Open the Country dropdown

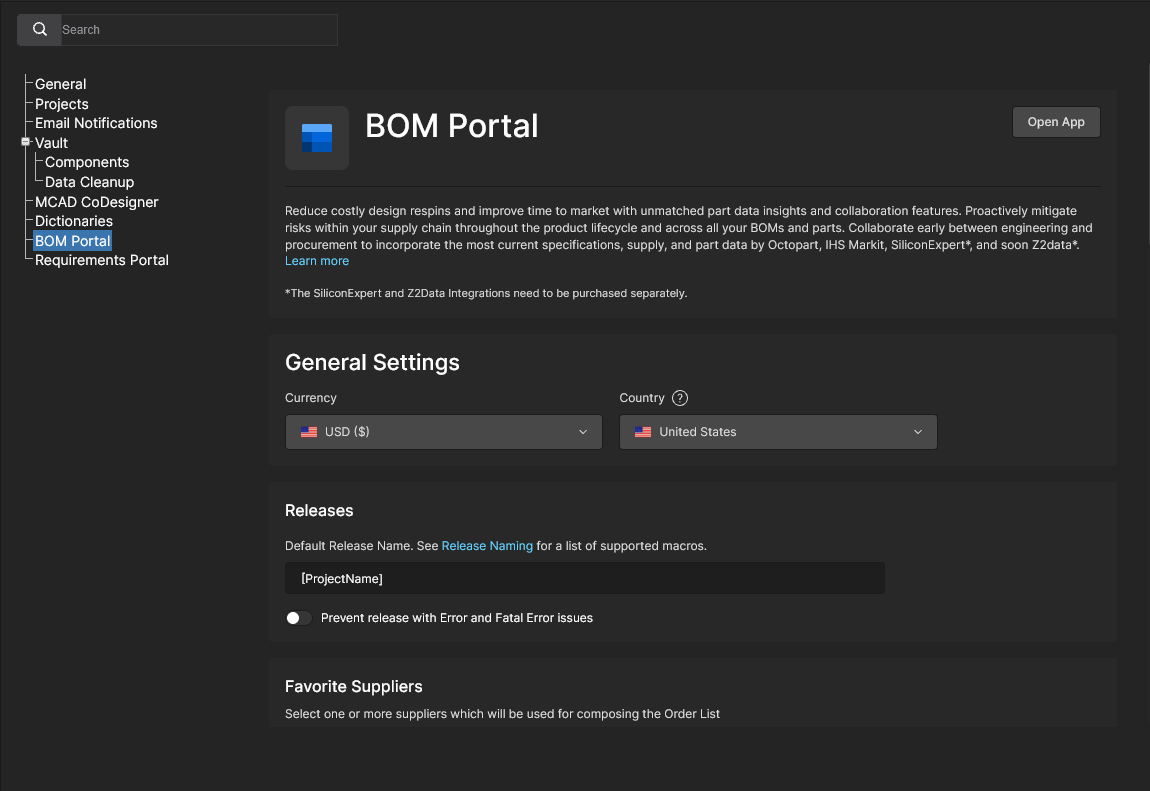click(x=778, y=432)
